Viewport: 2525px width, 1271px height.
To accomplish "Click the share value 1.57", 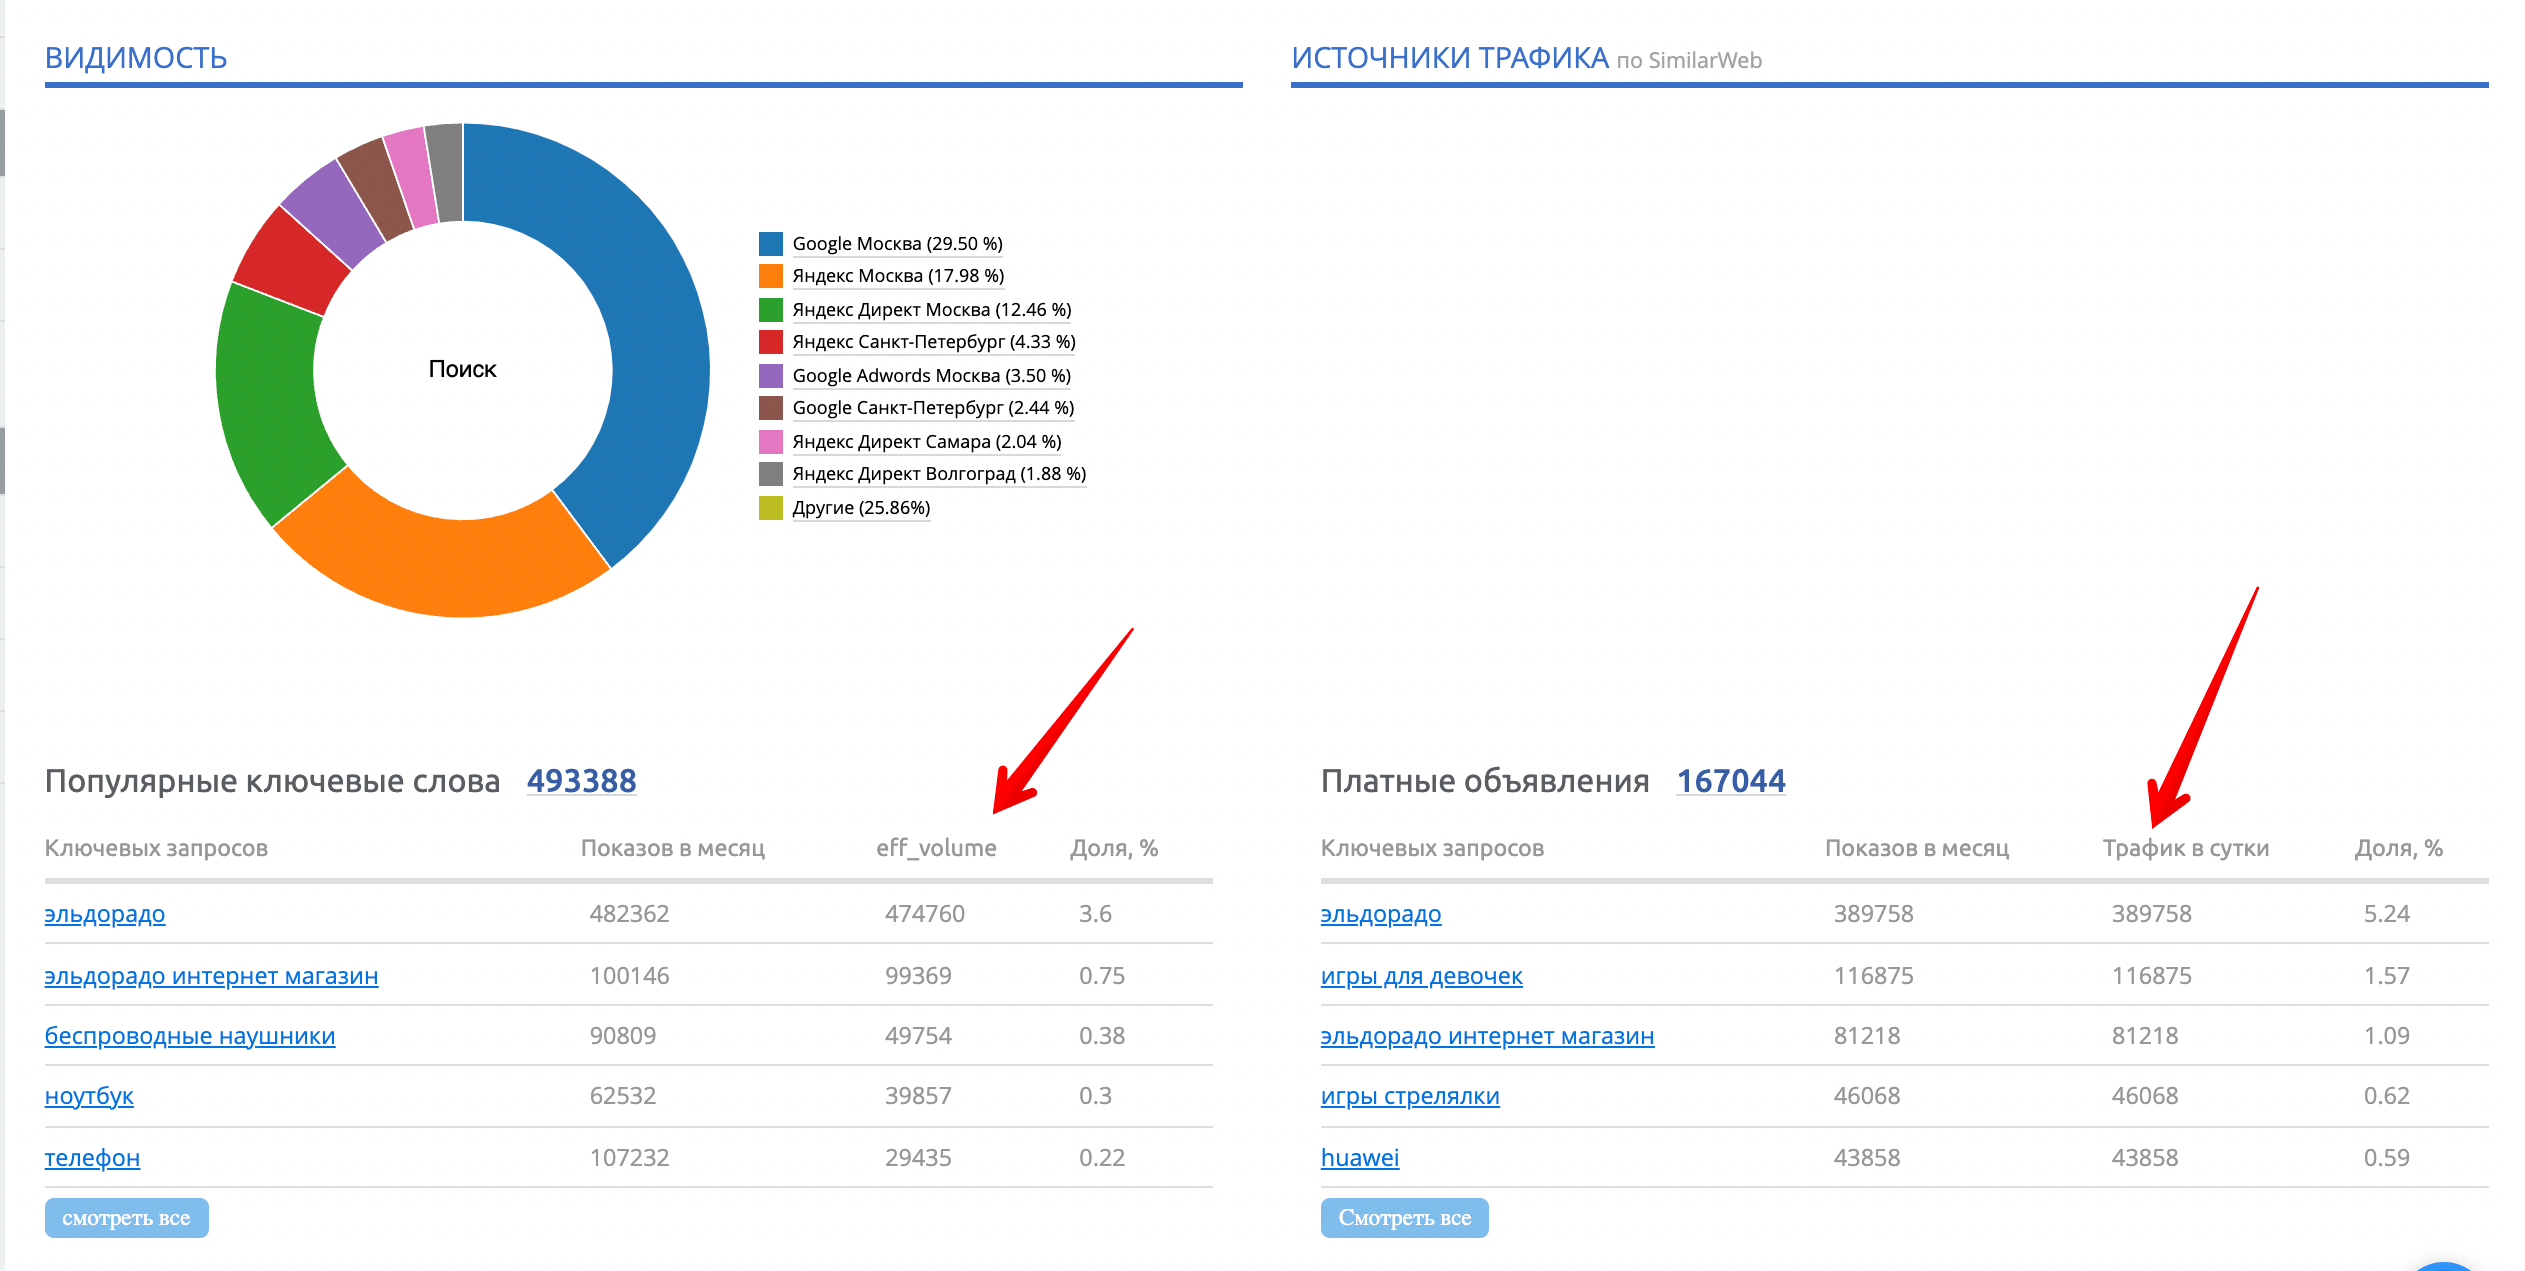I will pos(2386,975).
